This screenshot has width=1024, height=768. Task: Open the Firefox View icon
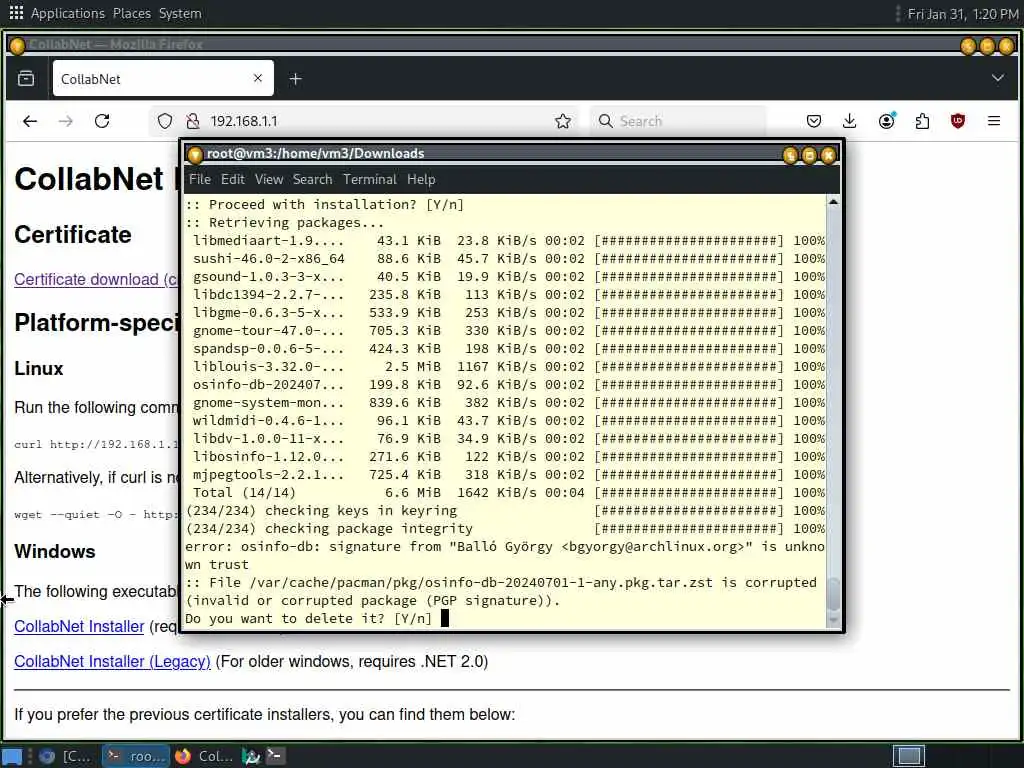click(x=26, y=79)
